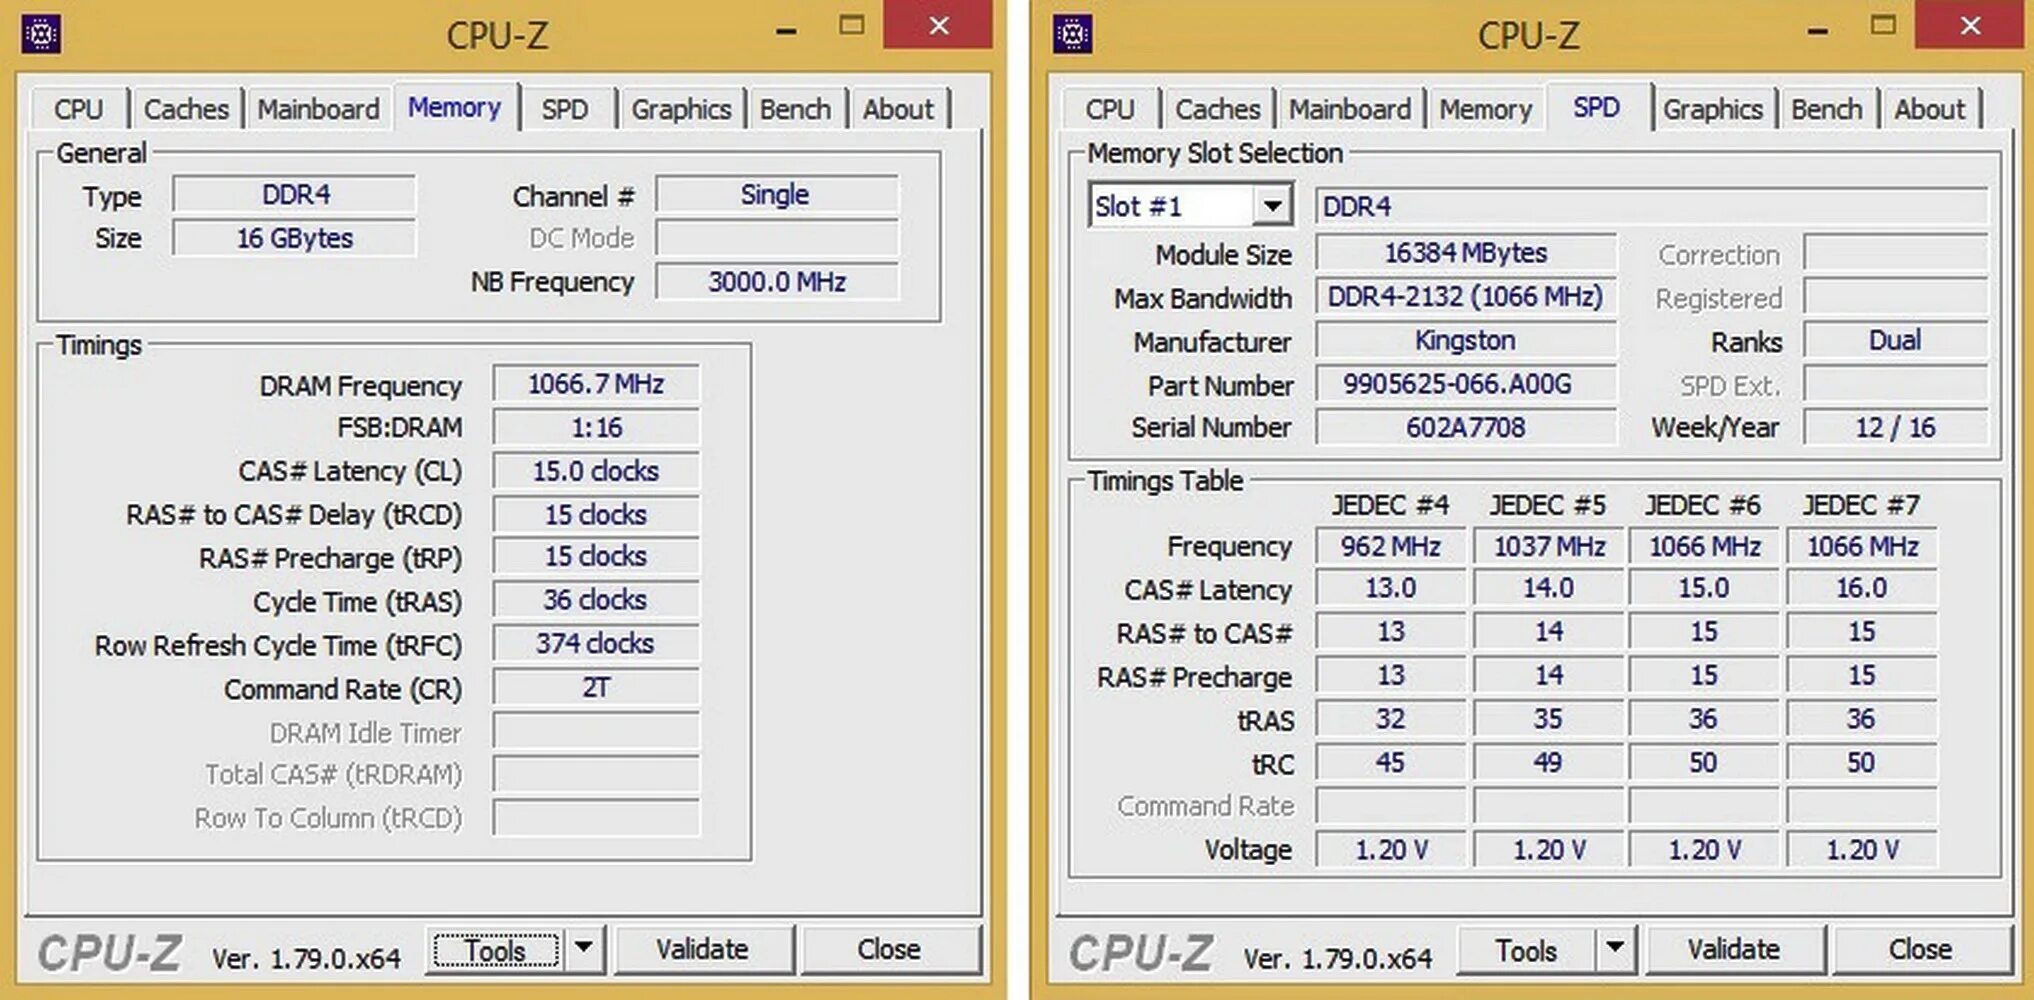The image size is (2034, 1000).
Task: Switch to SPD tab in the left window
Action: (x=565, y=109)
